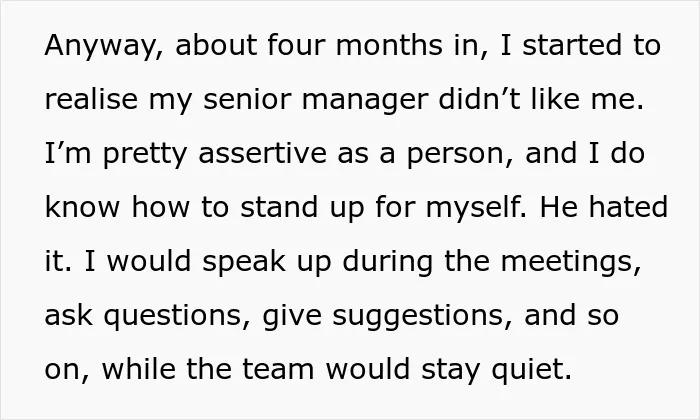Click the phrase "four months"
Screen dimensions: 700x420
click(x=355, y=45)
